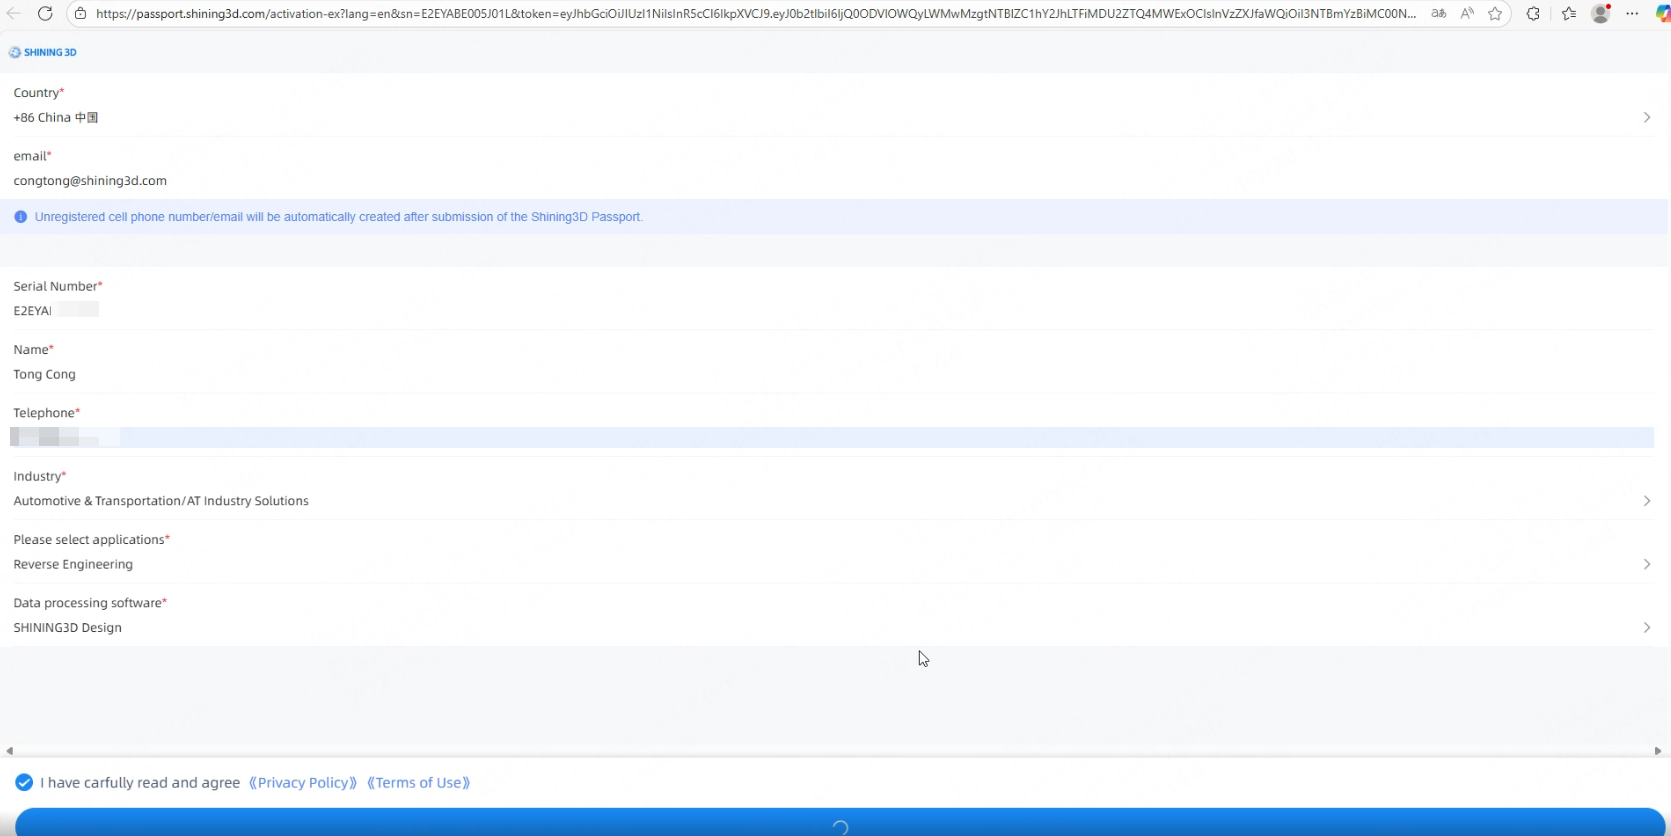Click the 'I have carfully read and agree' text
This screenshot has height=836, width=1671.
(140, 783)
